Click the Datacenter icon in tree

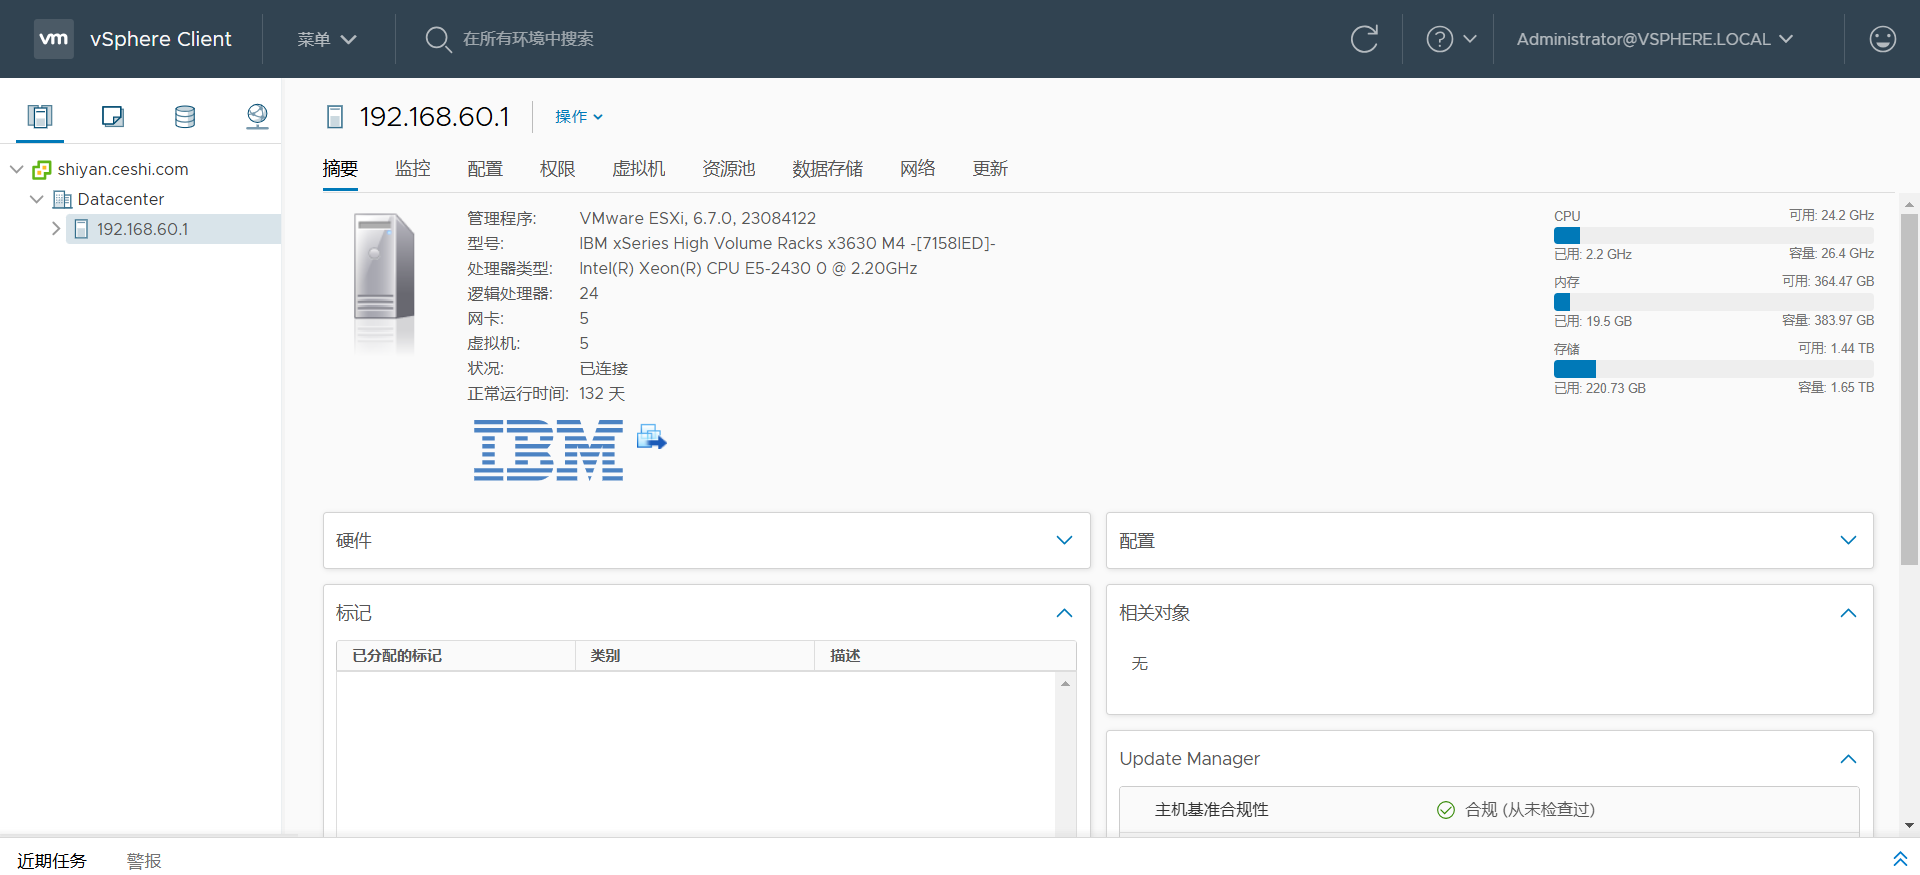62,199
